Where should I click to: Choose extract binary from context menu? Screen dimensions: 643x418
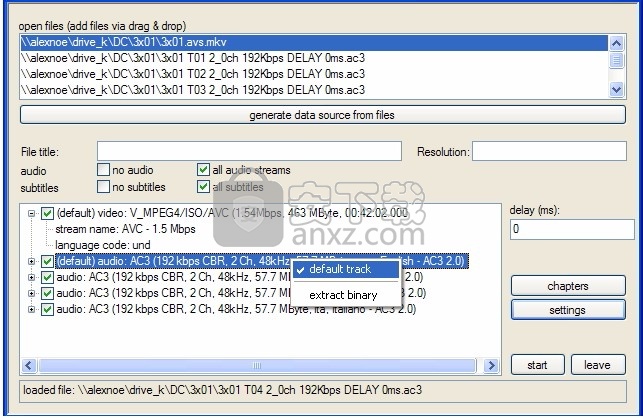pos(346,295)
